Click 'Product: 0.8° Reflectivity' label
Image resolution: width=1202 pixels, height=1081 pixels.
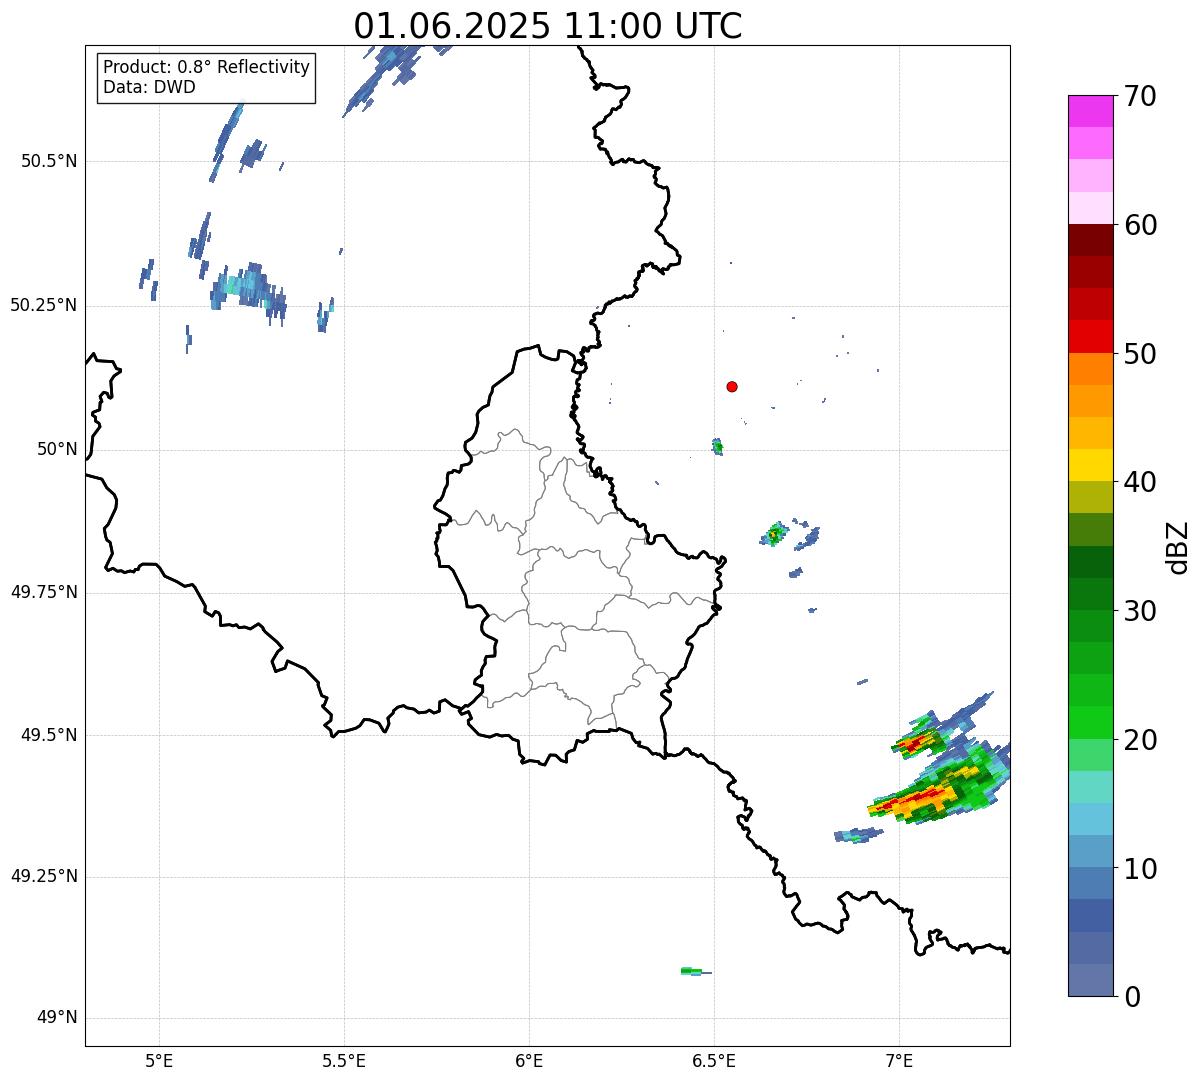point(207,67)
